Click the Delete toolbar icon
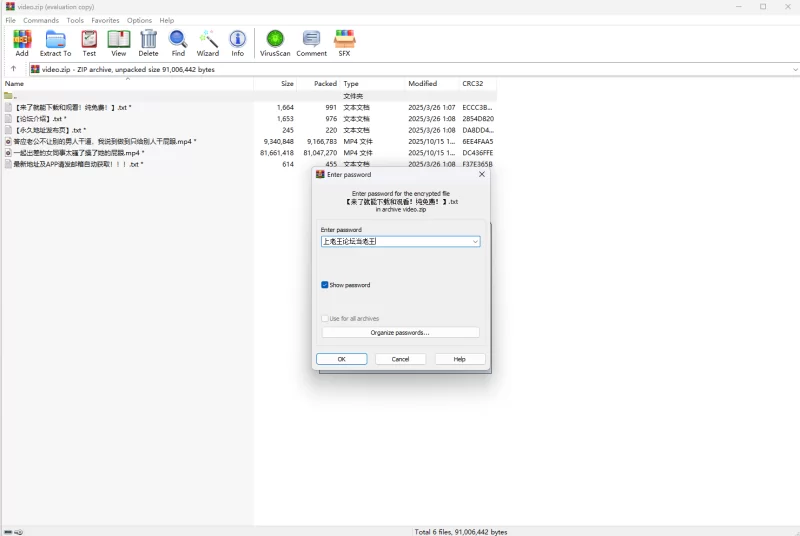This screenshot has height=536, width=800. tap(148, 42)
